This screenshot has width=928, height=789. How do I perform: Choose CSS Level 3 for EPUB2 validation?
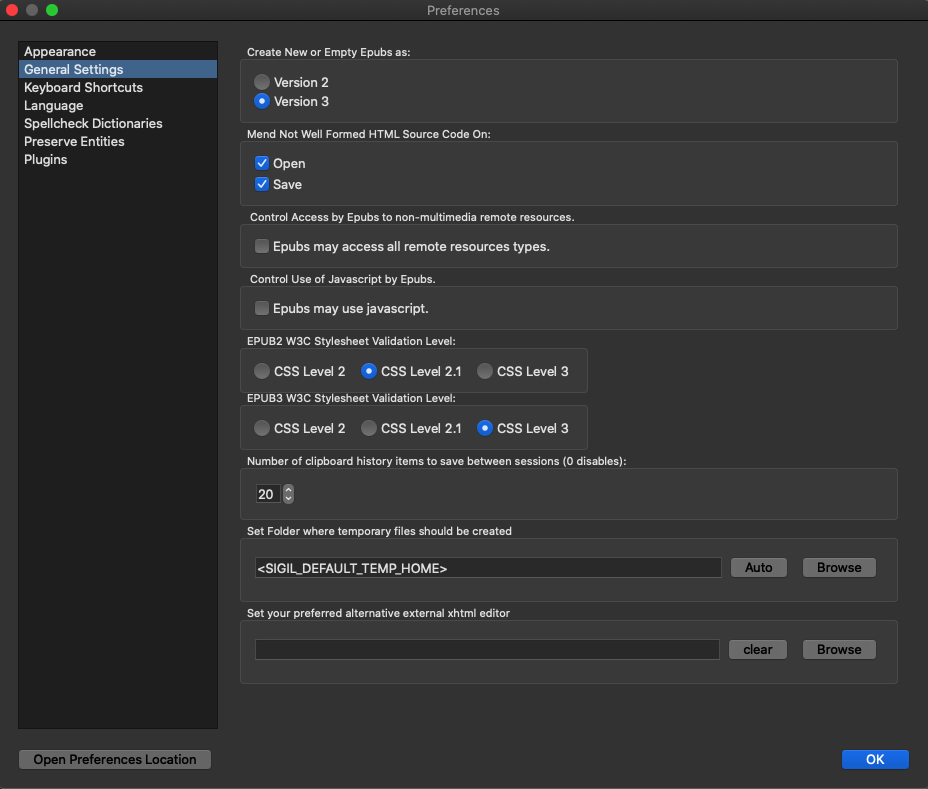click(x=485, y=371)
